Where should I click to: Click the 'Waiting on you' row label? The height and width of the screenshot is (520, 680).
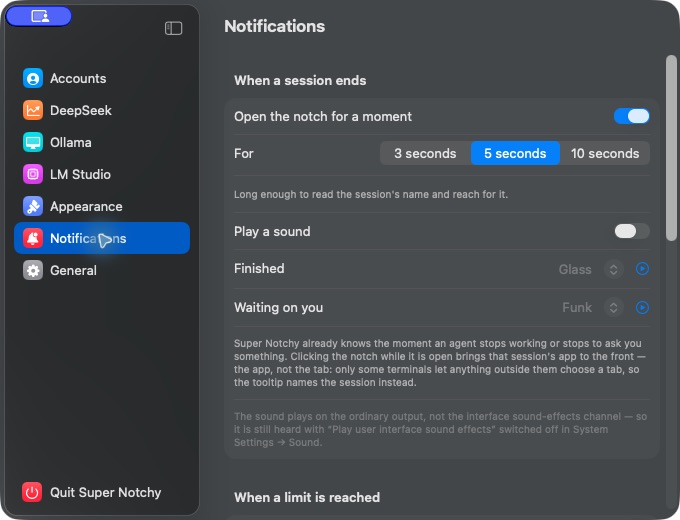click(x=278, y=307)
